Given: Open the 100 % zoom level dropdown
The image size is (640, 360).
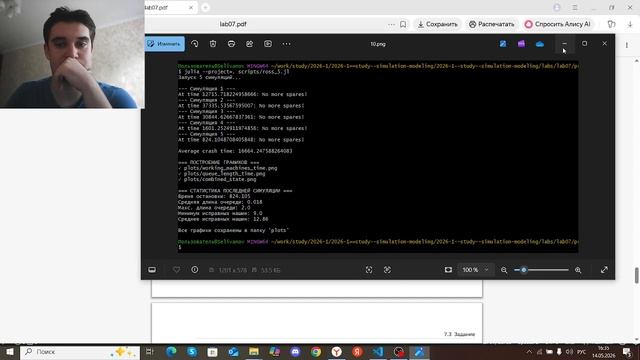Looking at the screenshot, I should tap(476, 270).
